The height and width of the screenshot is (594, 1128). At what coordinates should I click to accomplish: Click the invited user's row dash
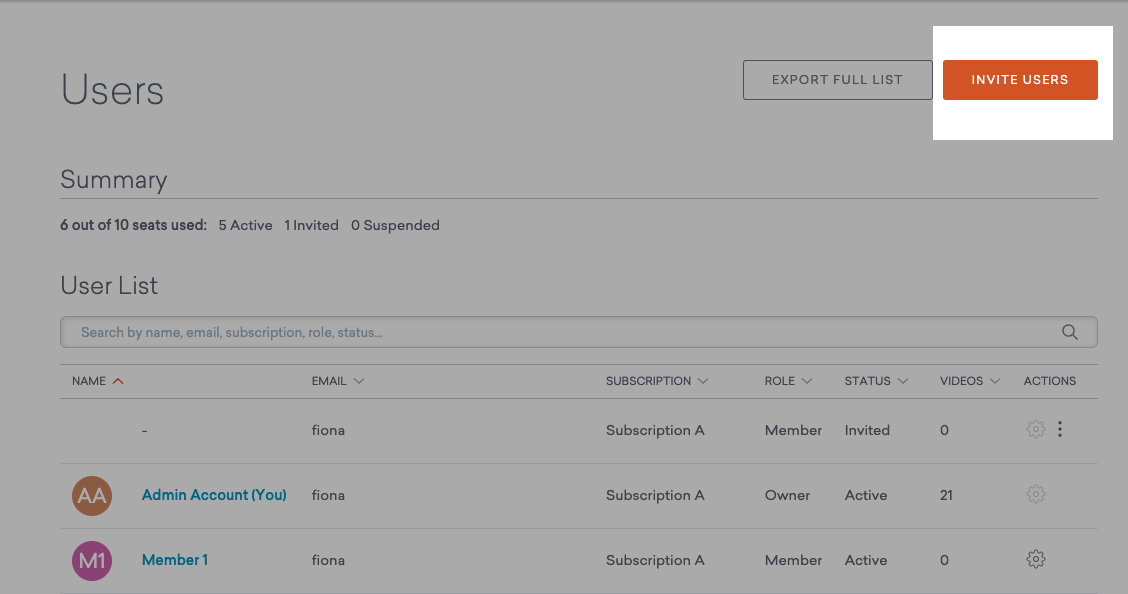(145, 430)
